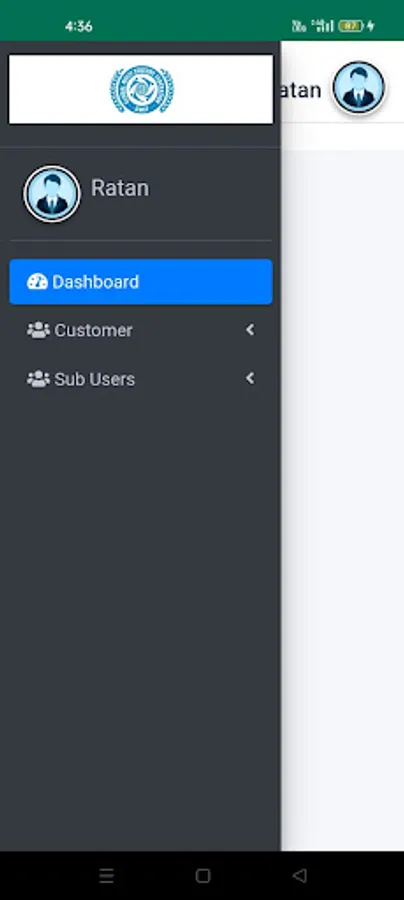
Task: Open the Dashboard menu item
Action: click(x=141, y=281)
